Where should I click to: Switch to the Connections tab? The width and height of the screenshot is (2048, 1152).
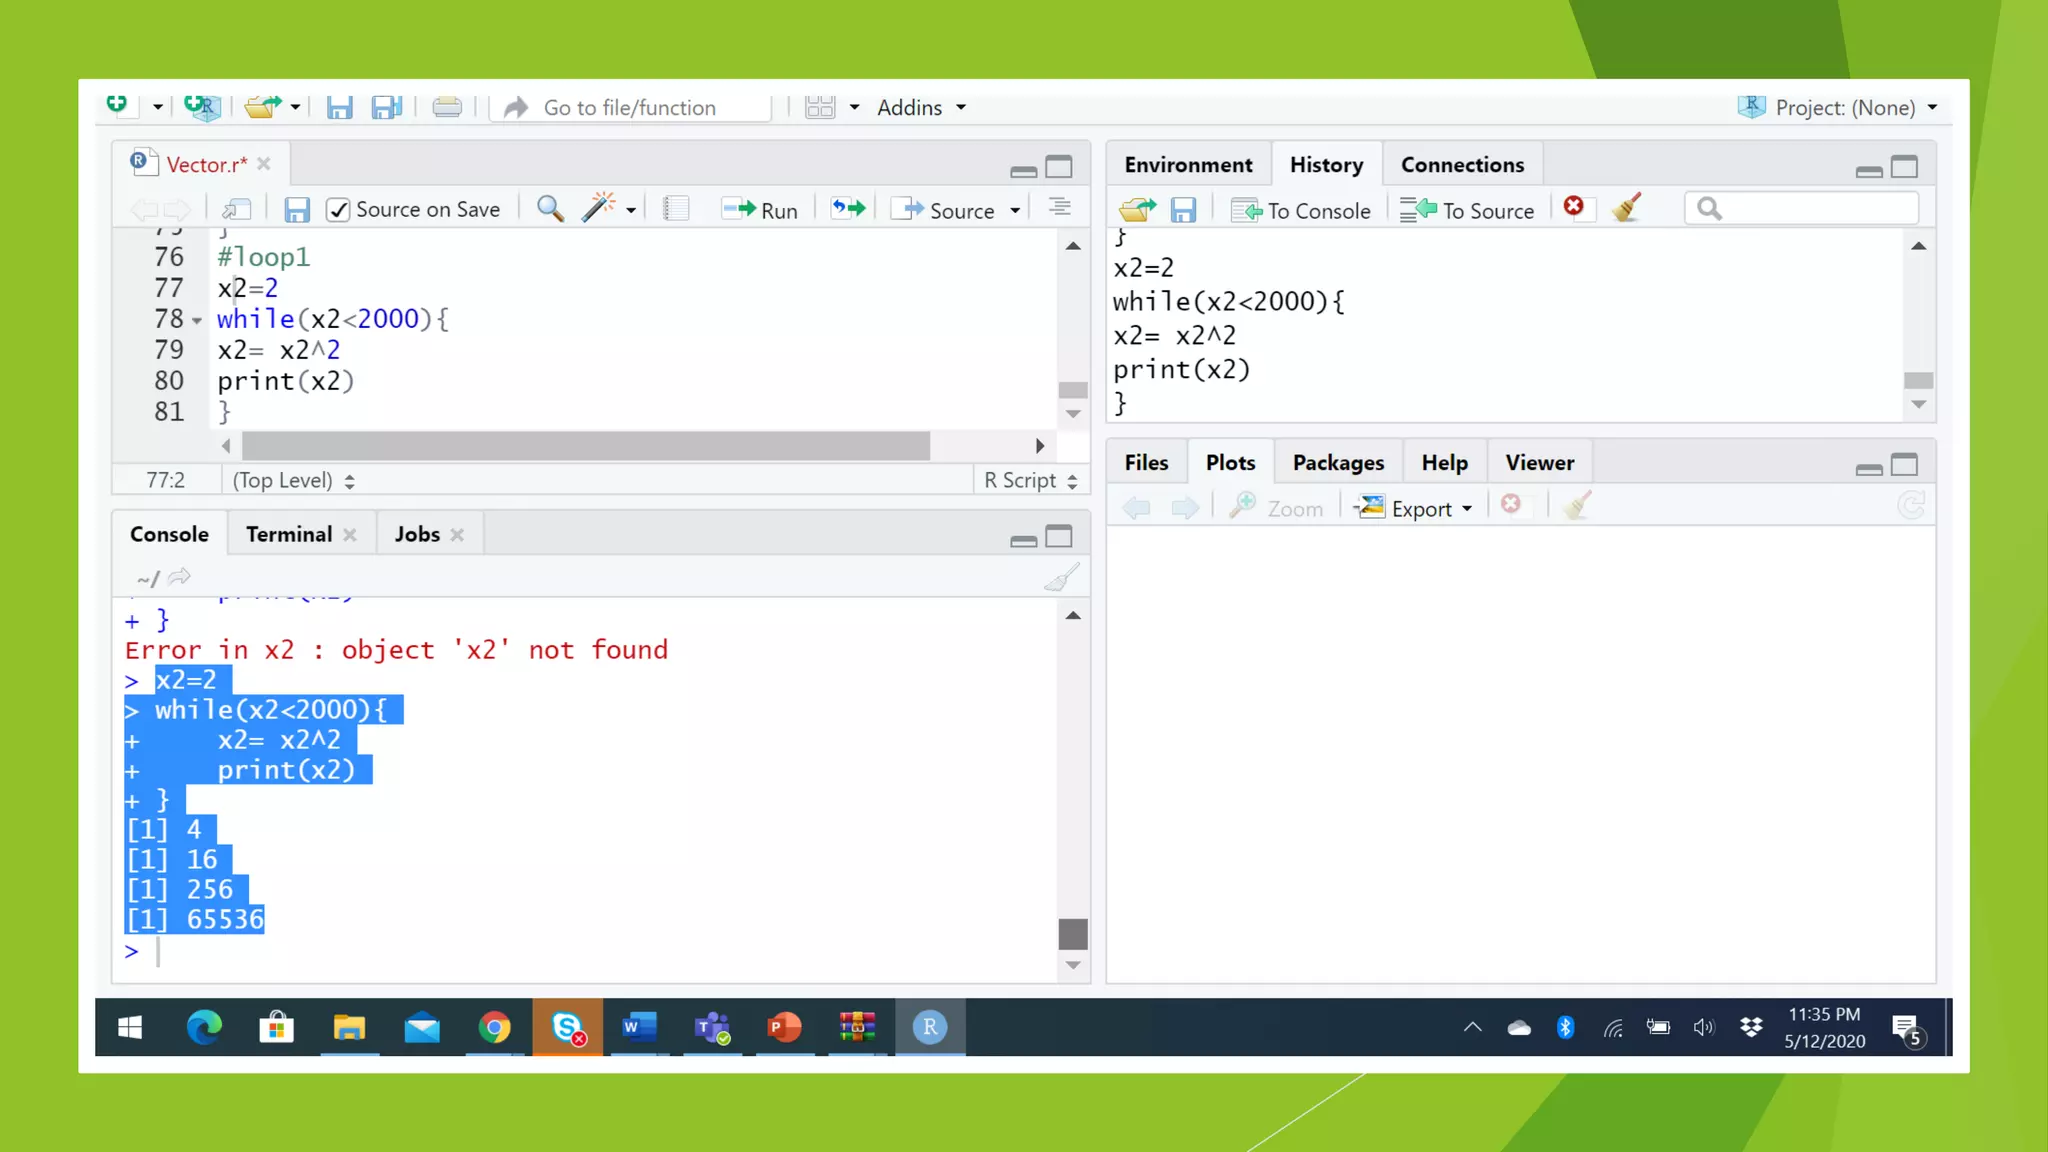tap(1462, 165)
